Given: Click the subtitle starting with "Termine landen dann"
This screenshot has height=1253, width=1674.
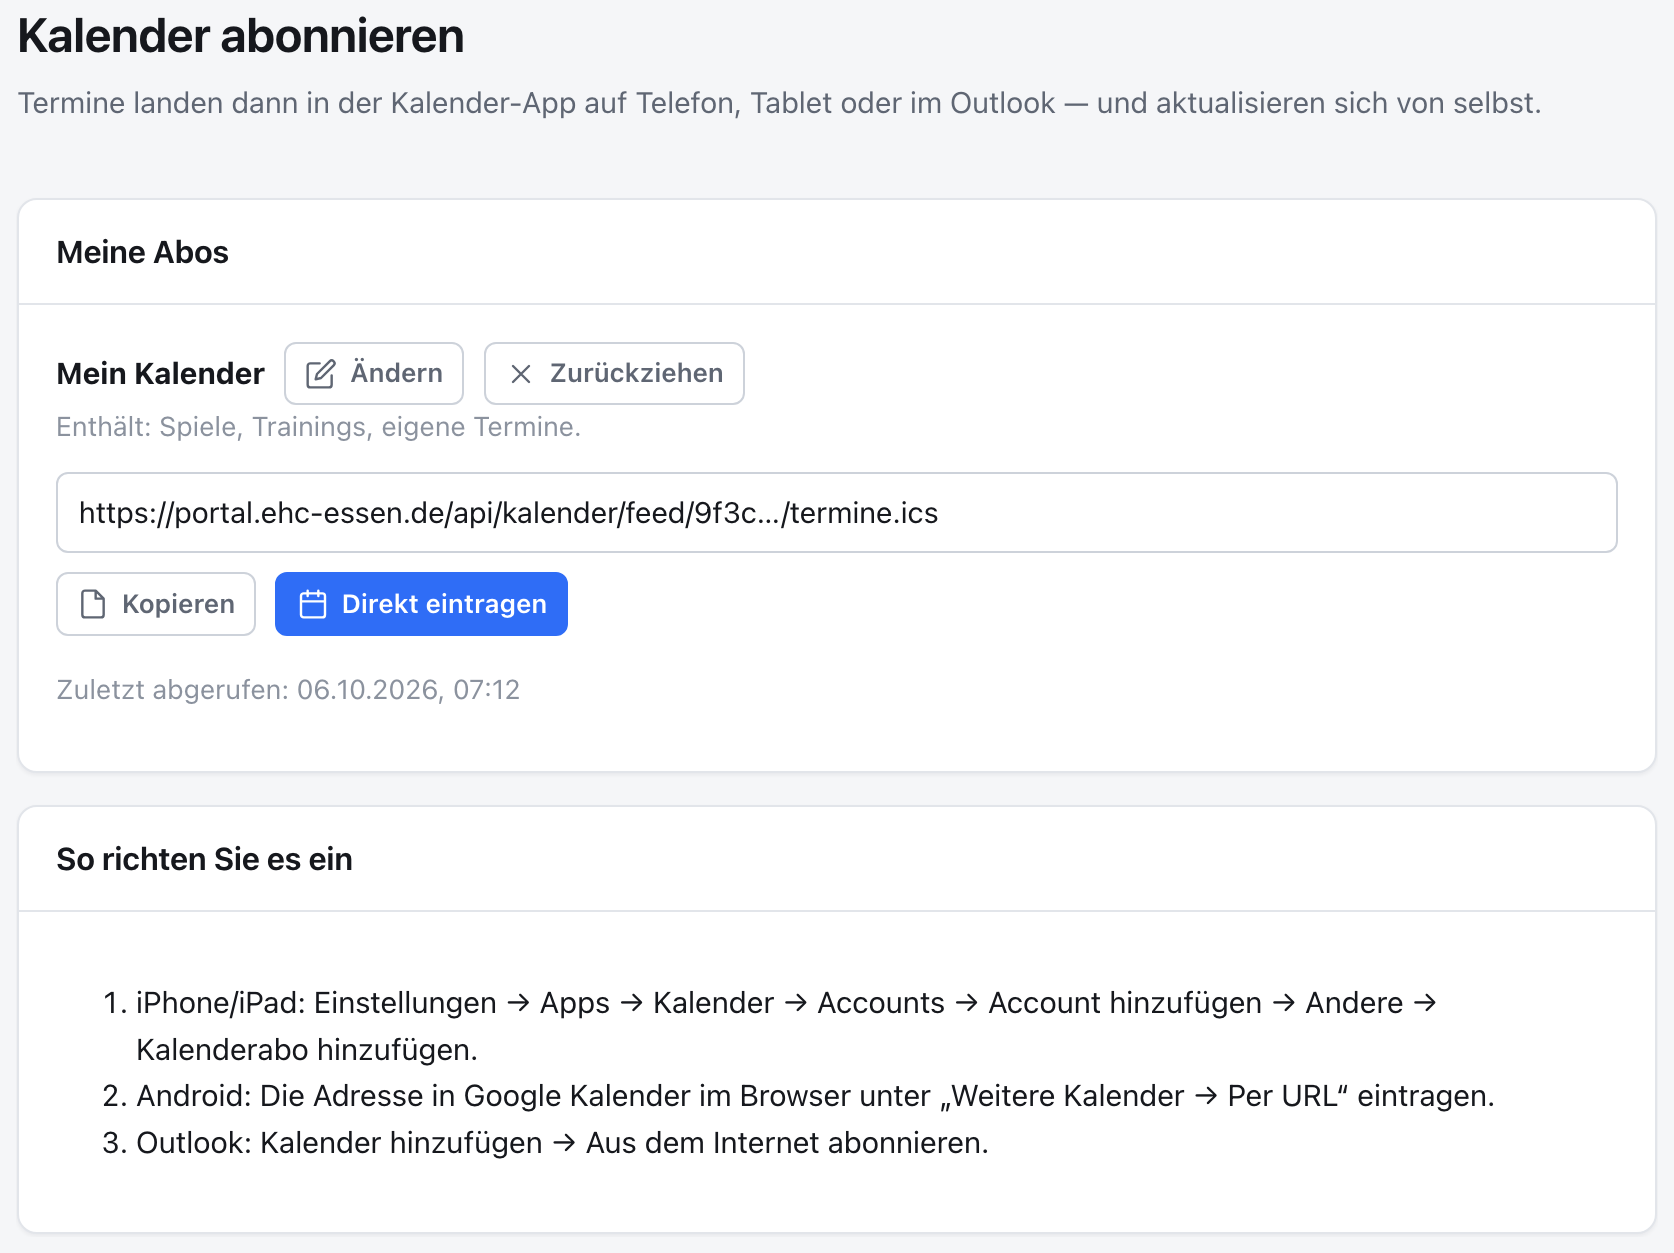Looking at the screenshot, I should (x=780, y=103).
